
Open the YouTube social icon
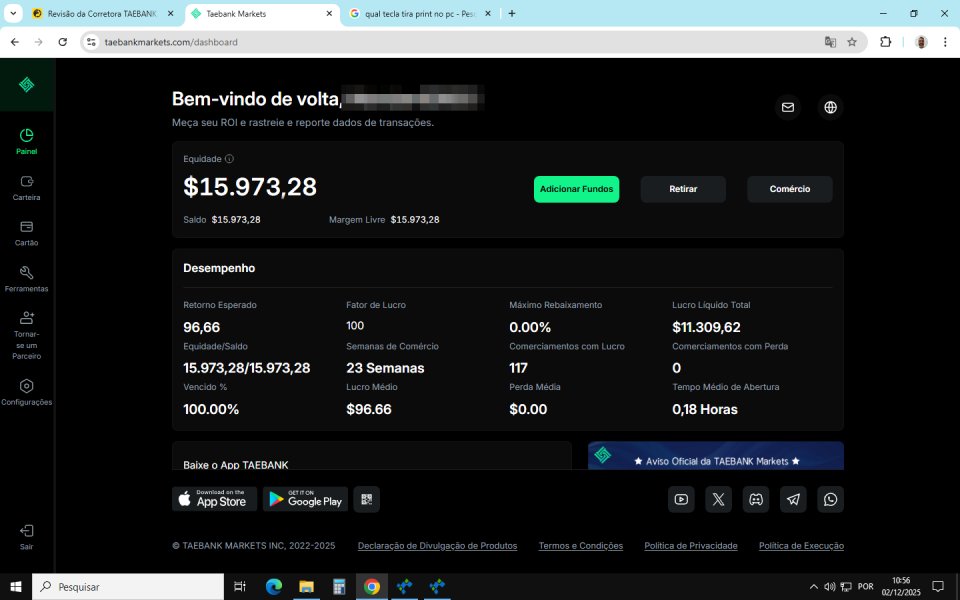[681, 499]
